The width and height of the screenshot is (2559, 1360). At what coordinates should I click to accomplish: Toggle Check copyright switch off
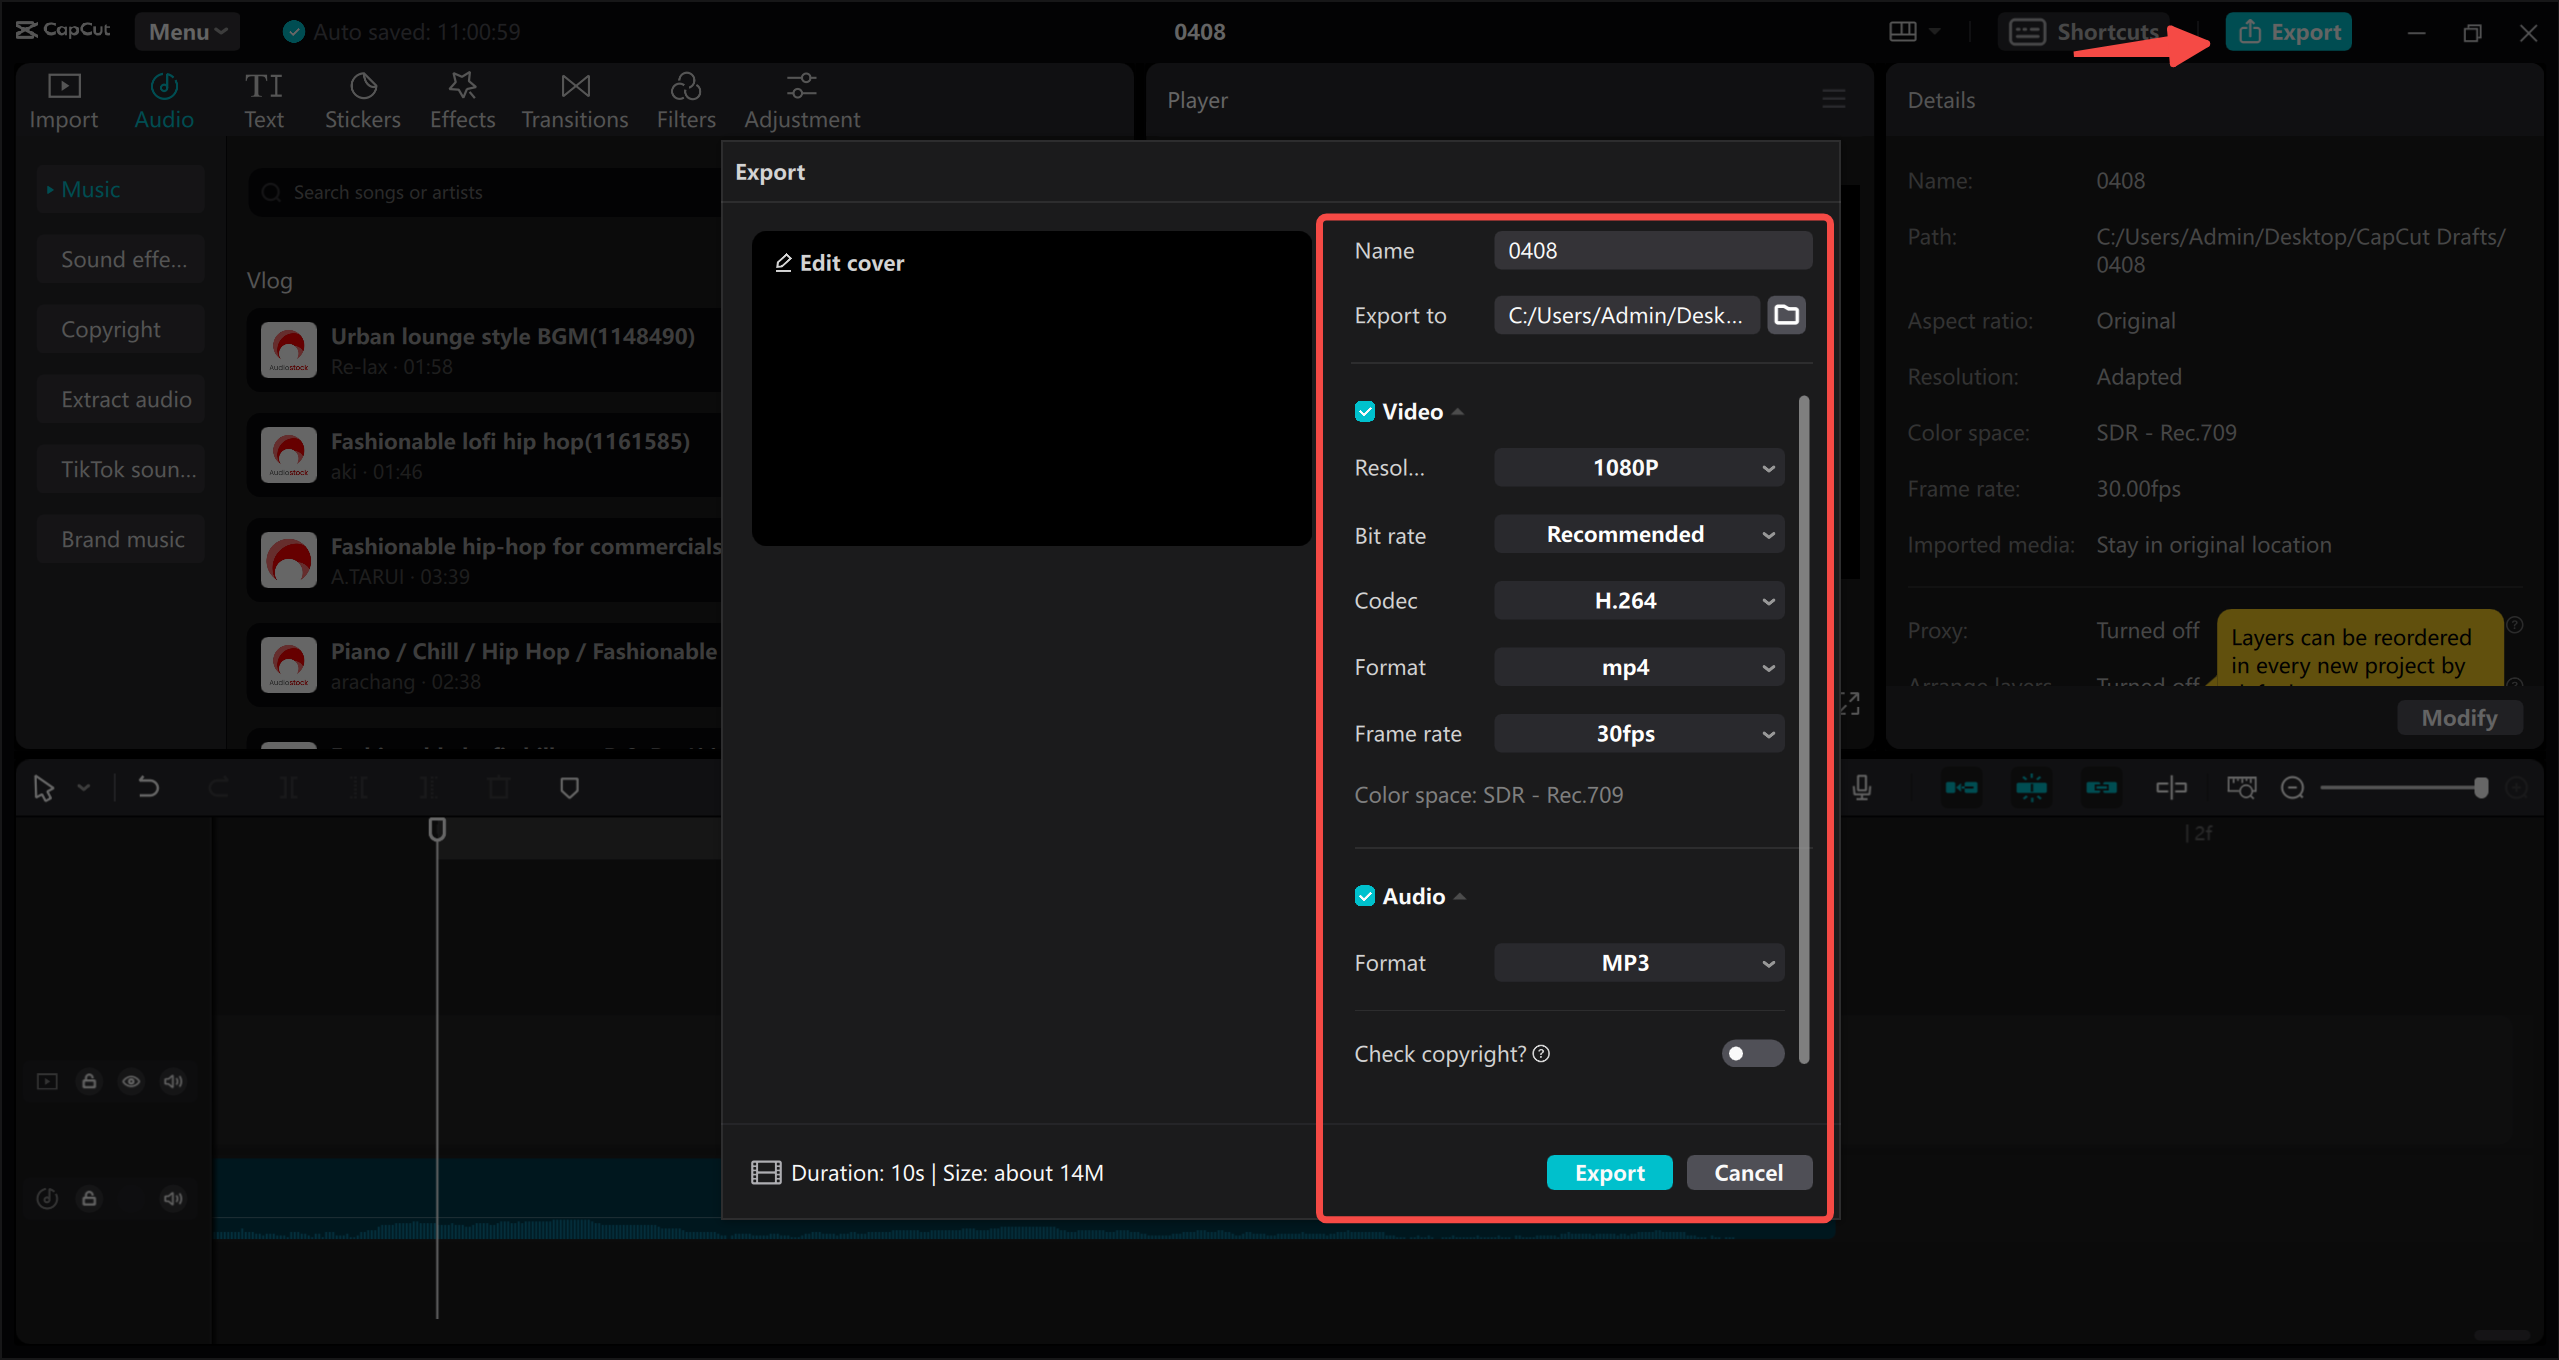pos(1752,1054)
